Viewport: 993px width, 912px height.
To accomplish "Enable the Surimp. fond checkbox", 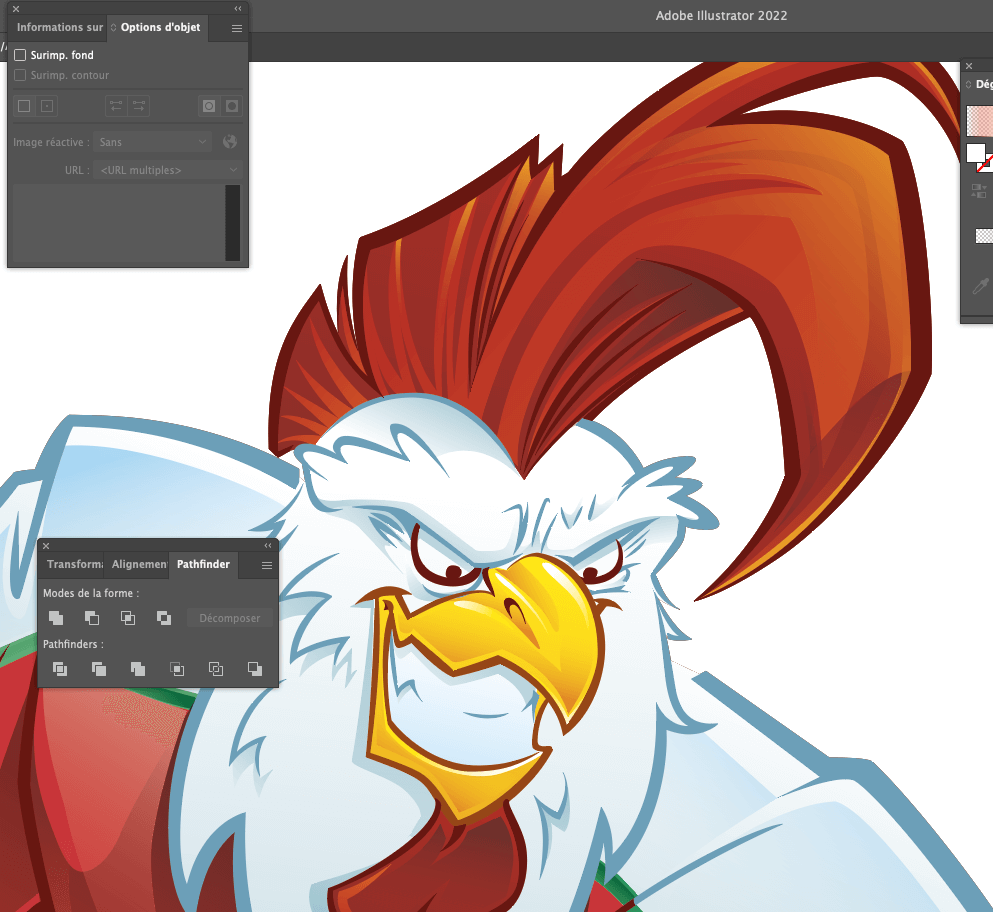I will pos(20,56).
